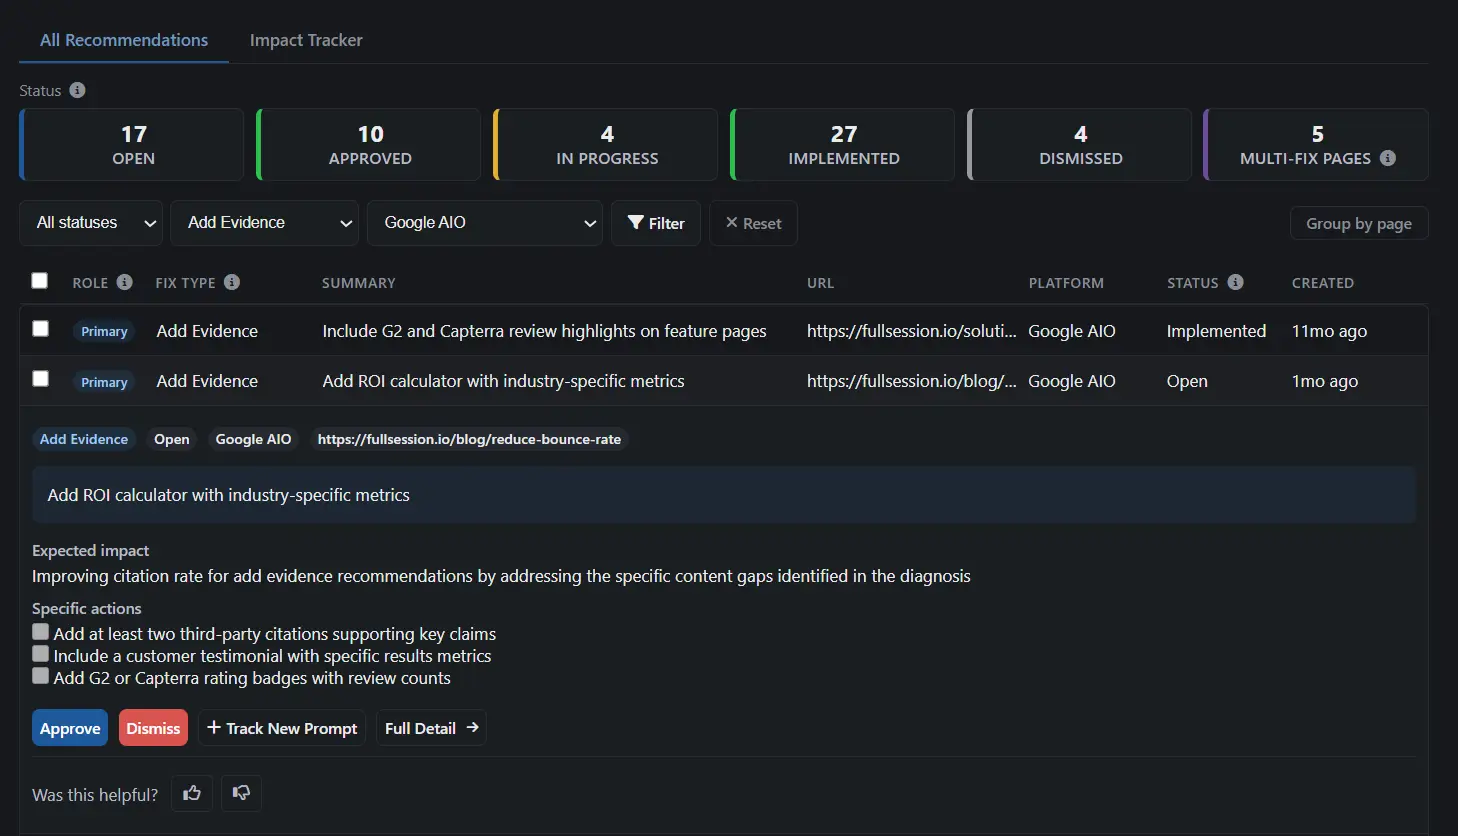Open the fullsession.io/blog/... URL in table
The image size is (1458, 836).
[912, 381]
